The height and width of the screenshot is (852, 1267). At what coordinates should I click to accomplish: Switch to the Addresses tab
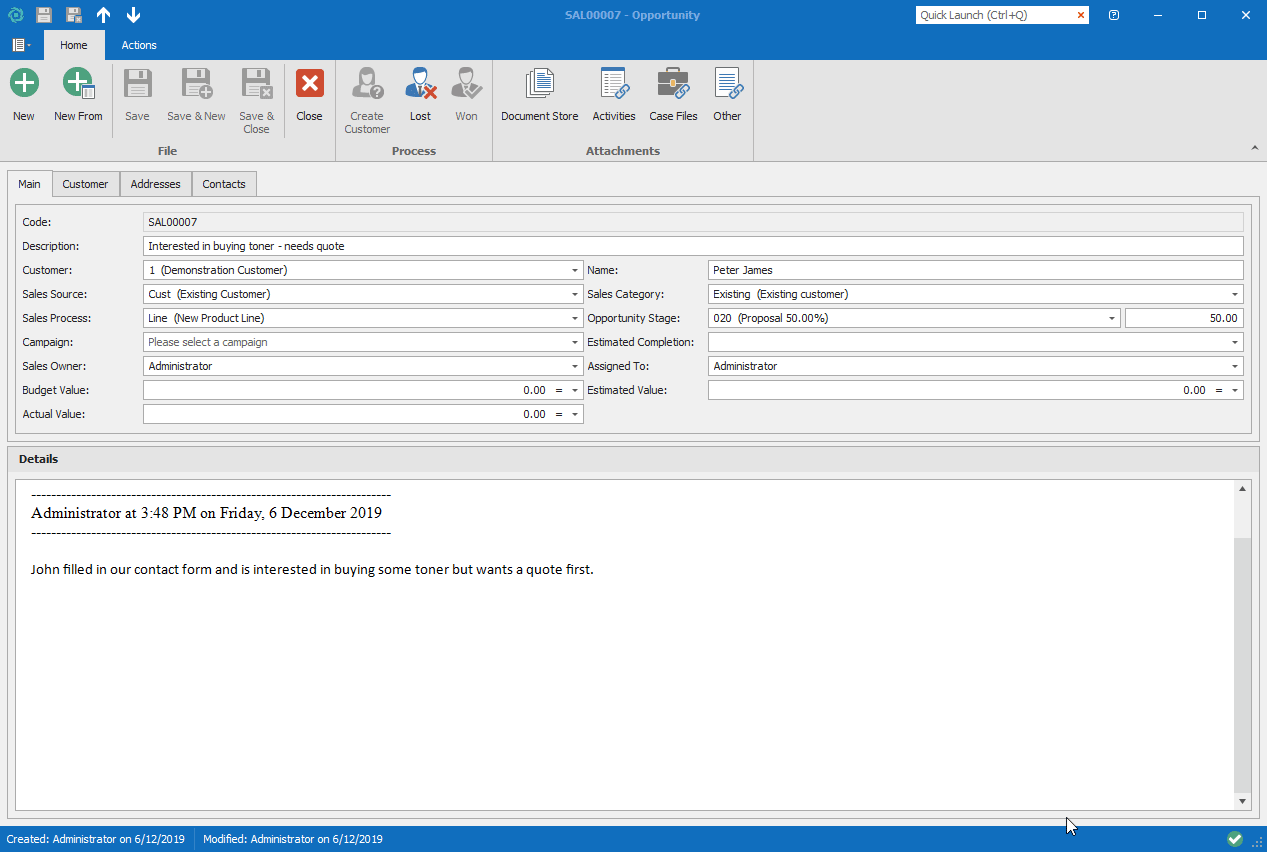coord(155,184)
